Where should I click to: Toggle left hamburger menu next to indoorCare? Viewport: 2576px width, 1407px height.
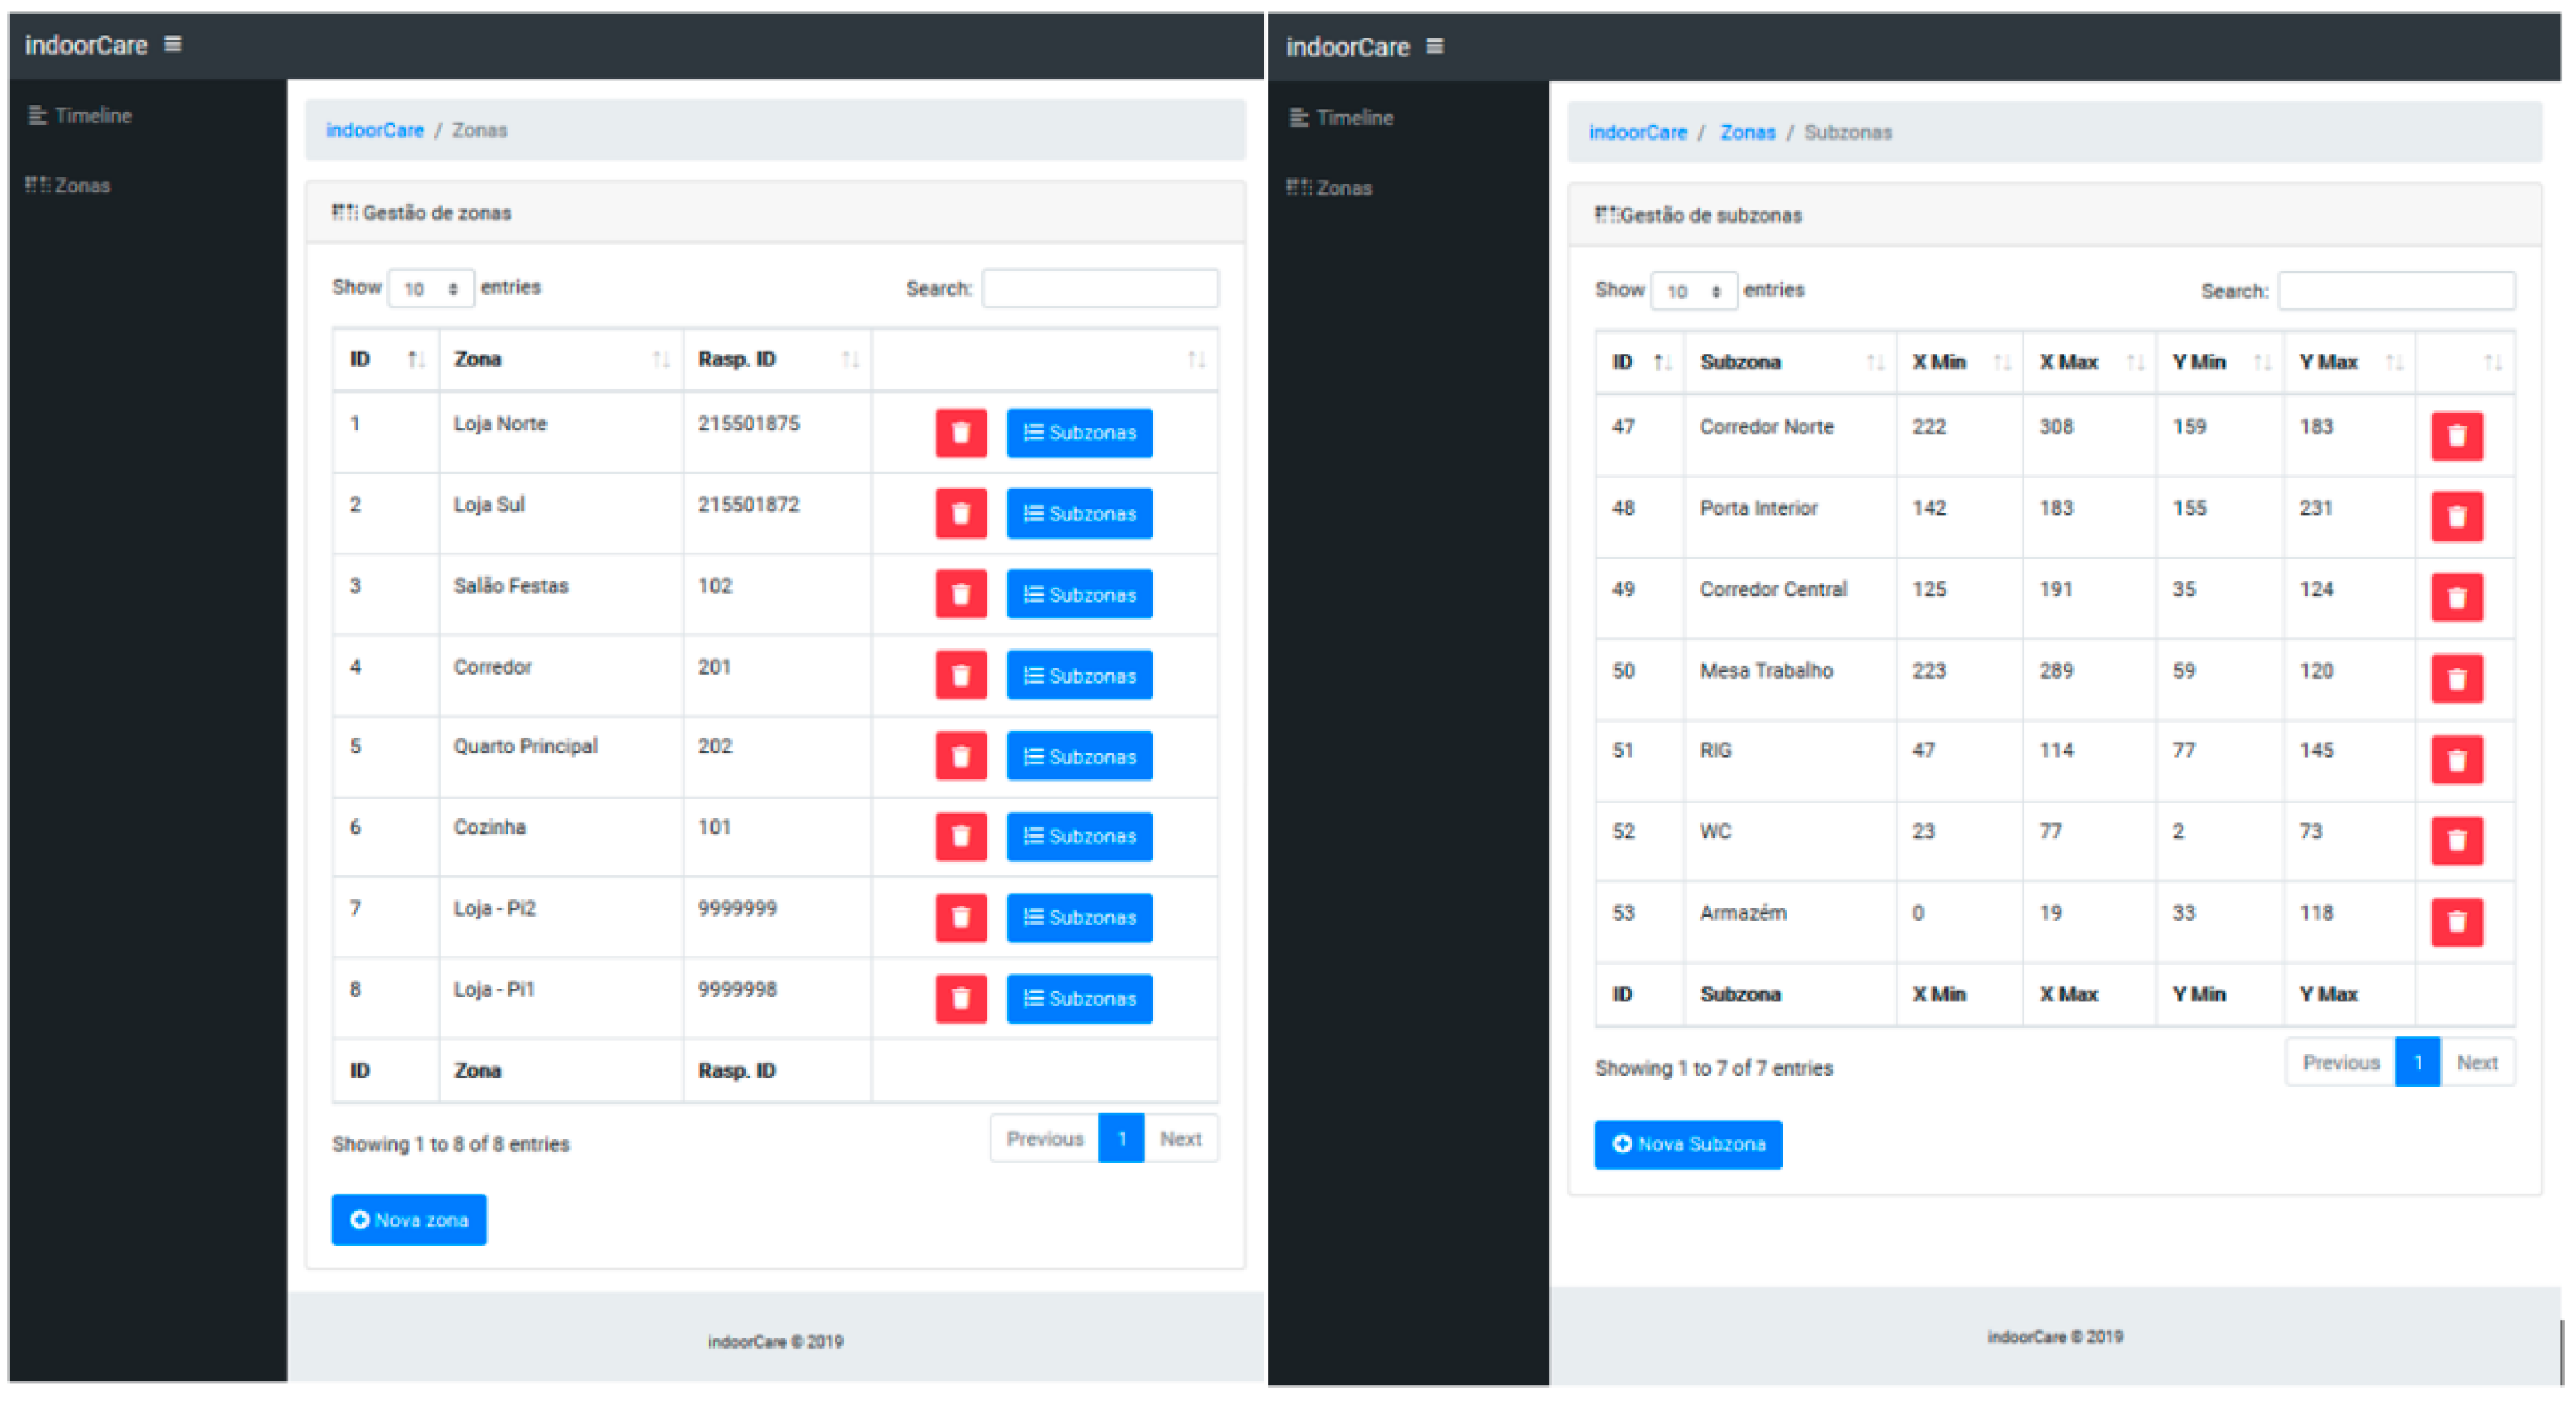(173, 44)
